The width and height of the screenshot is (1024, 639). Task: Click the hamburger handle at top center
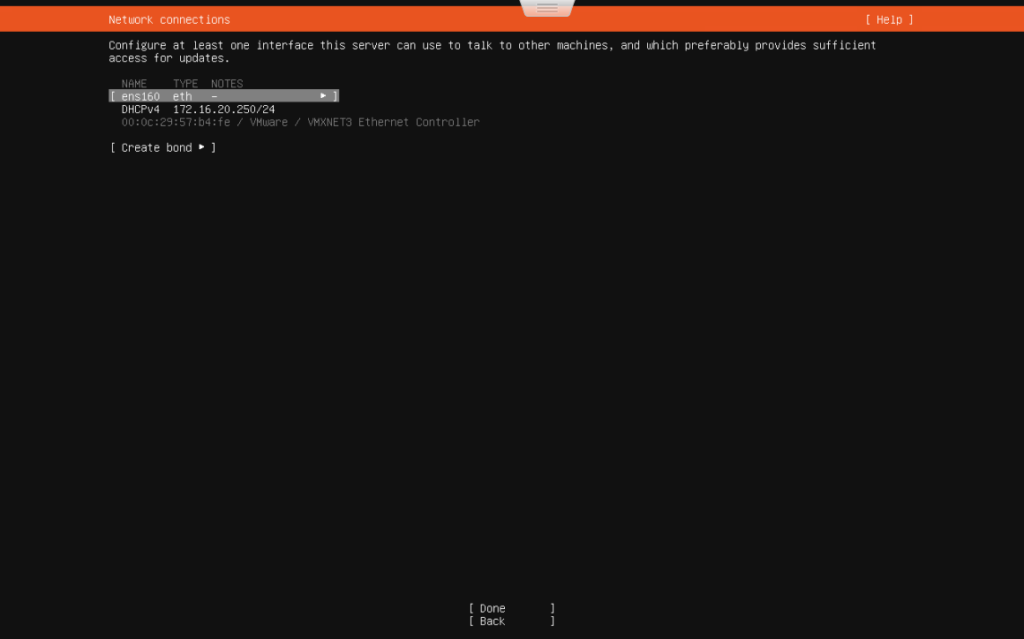click(546, 7)
